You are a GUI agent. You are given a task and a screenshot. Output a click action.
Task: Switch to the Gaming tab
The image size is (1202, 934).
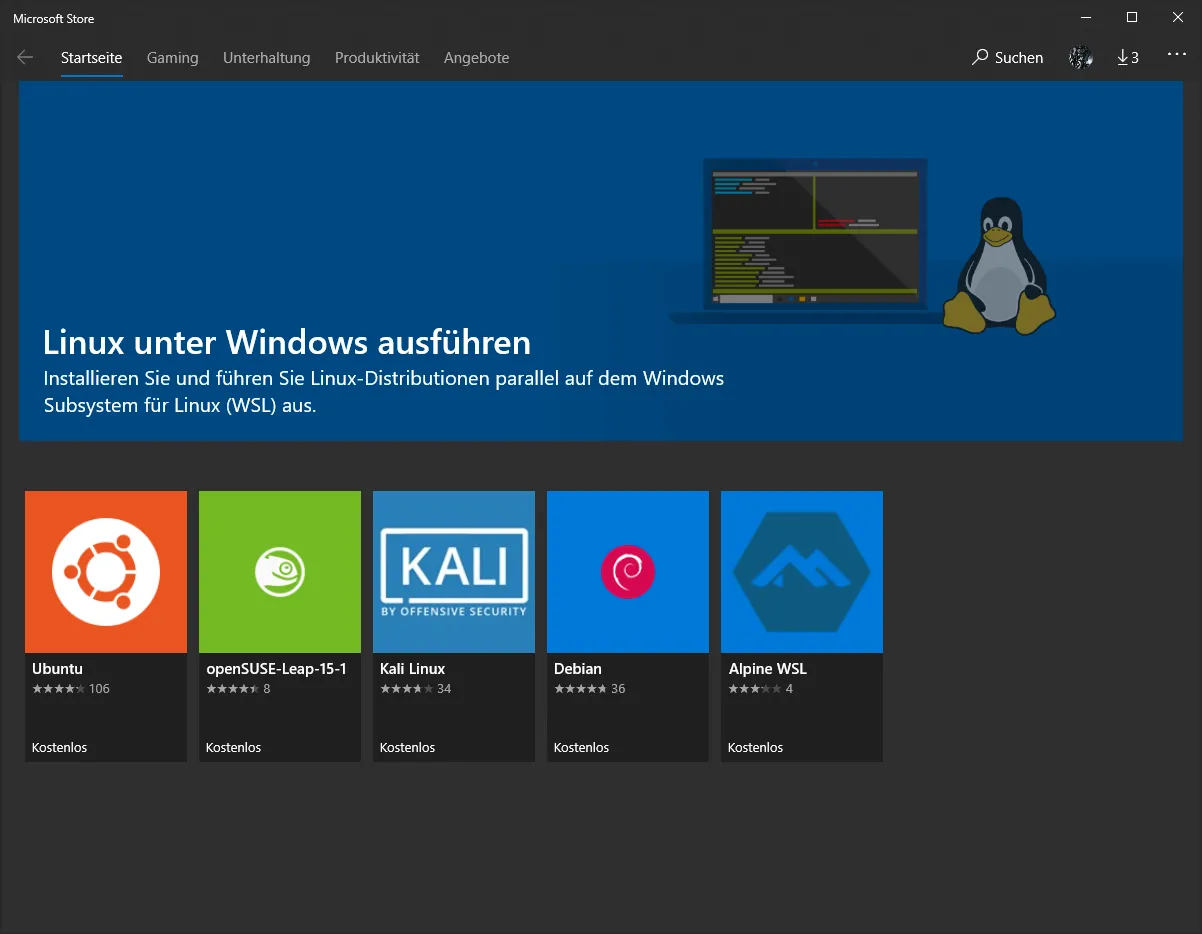click(x=172, y=58)
